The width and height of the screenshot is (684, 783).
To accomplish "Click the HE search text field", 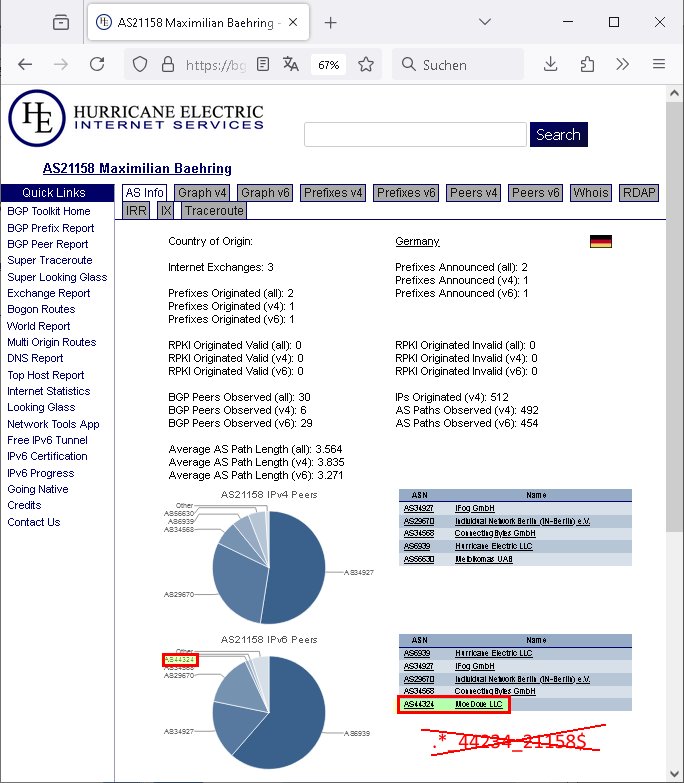I will (x=415, y=135).
